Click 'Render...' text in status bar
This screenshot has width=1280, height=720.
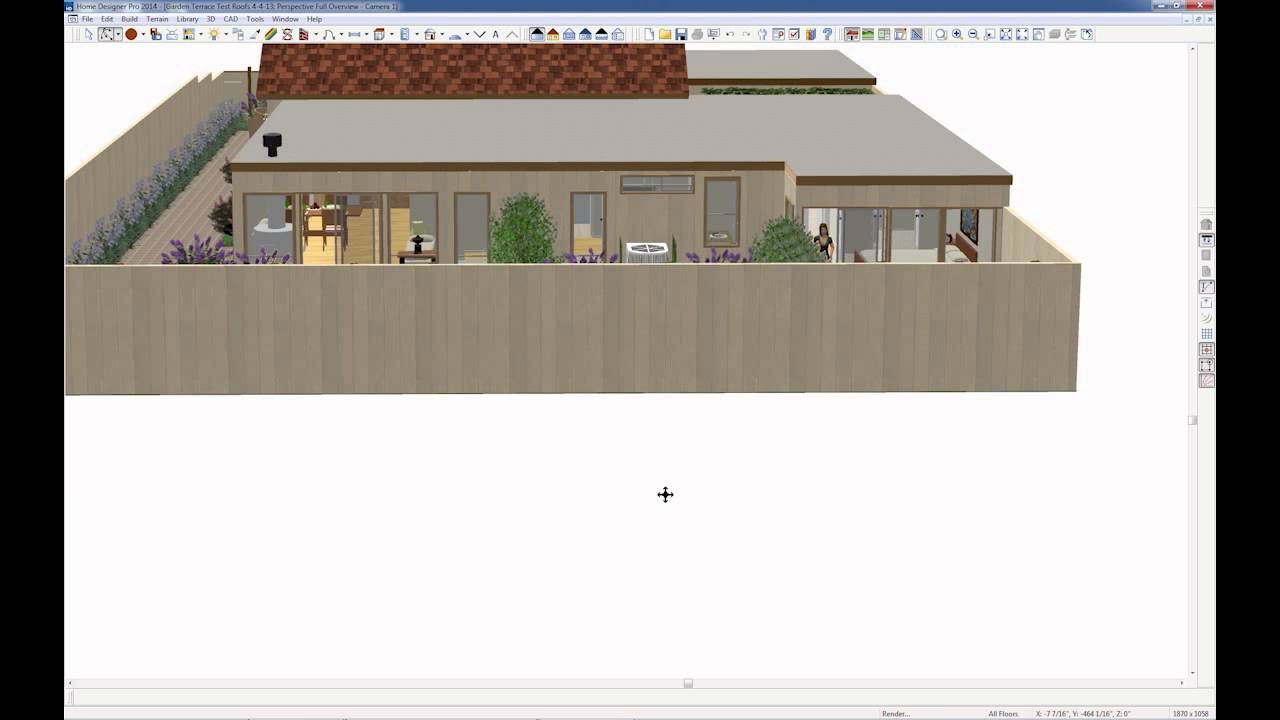[895, 714]
